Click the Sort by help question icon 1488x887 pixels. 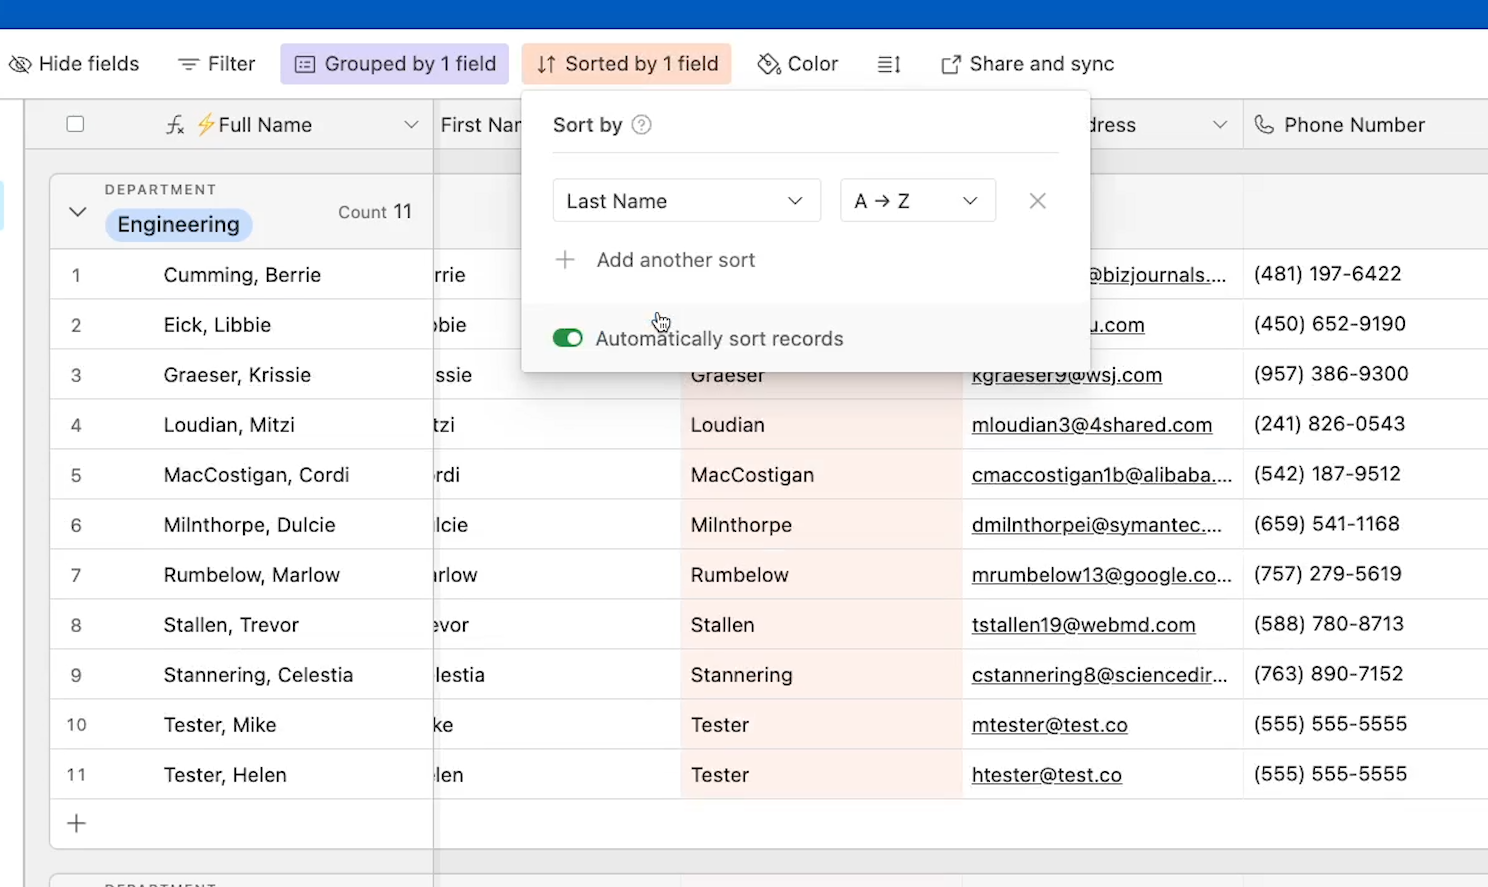[x=642, y=125]
